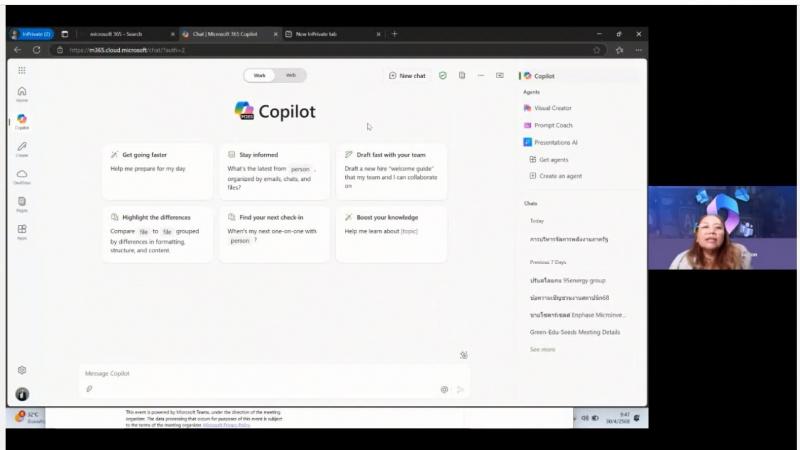Viewport: 800px width, 450px height.
Task: Open taskbar volume icon
Action: (585, 418)
